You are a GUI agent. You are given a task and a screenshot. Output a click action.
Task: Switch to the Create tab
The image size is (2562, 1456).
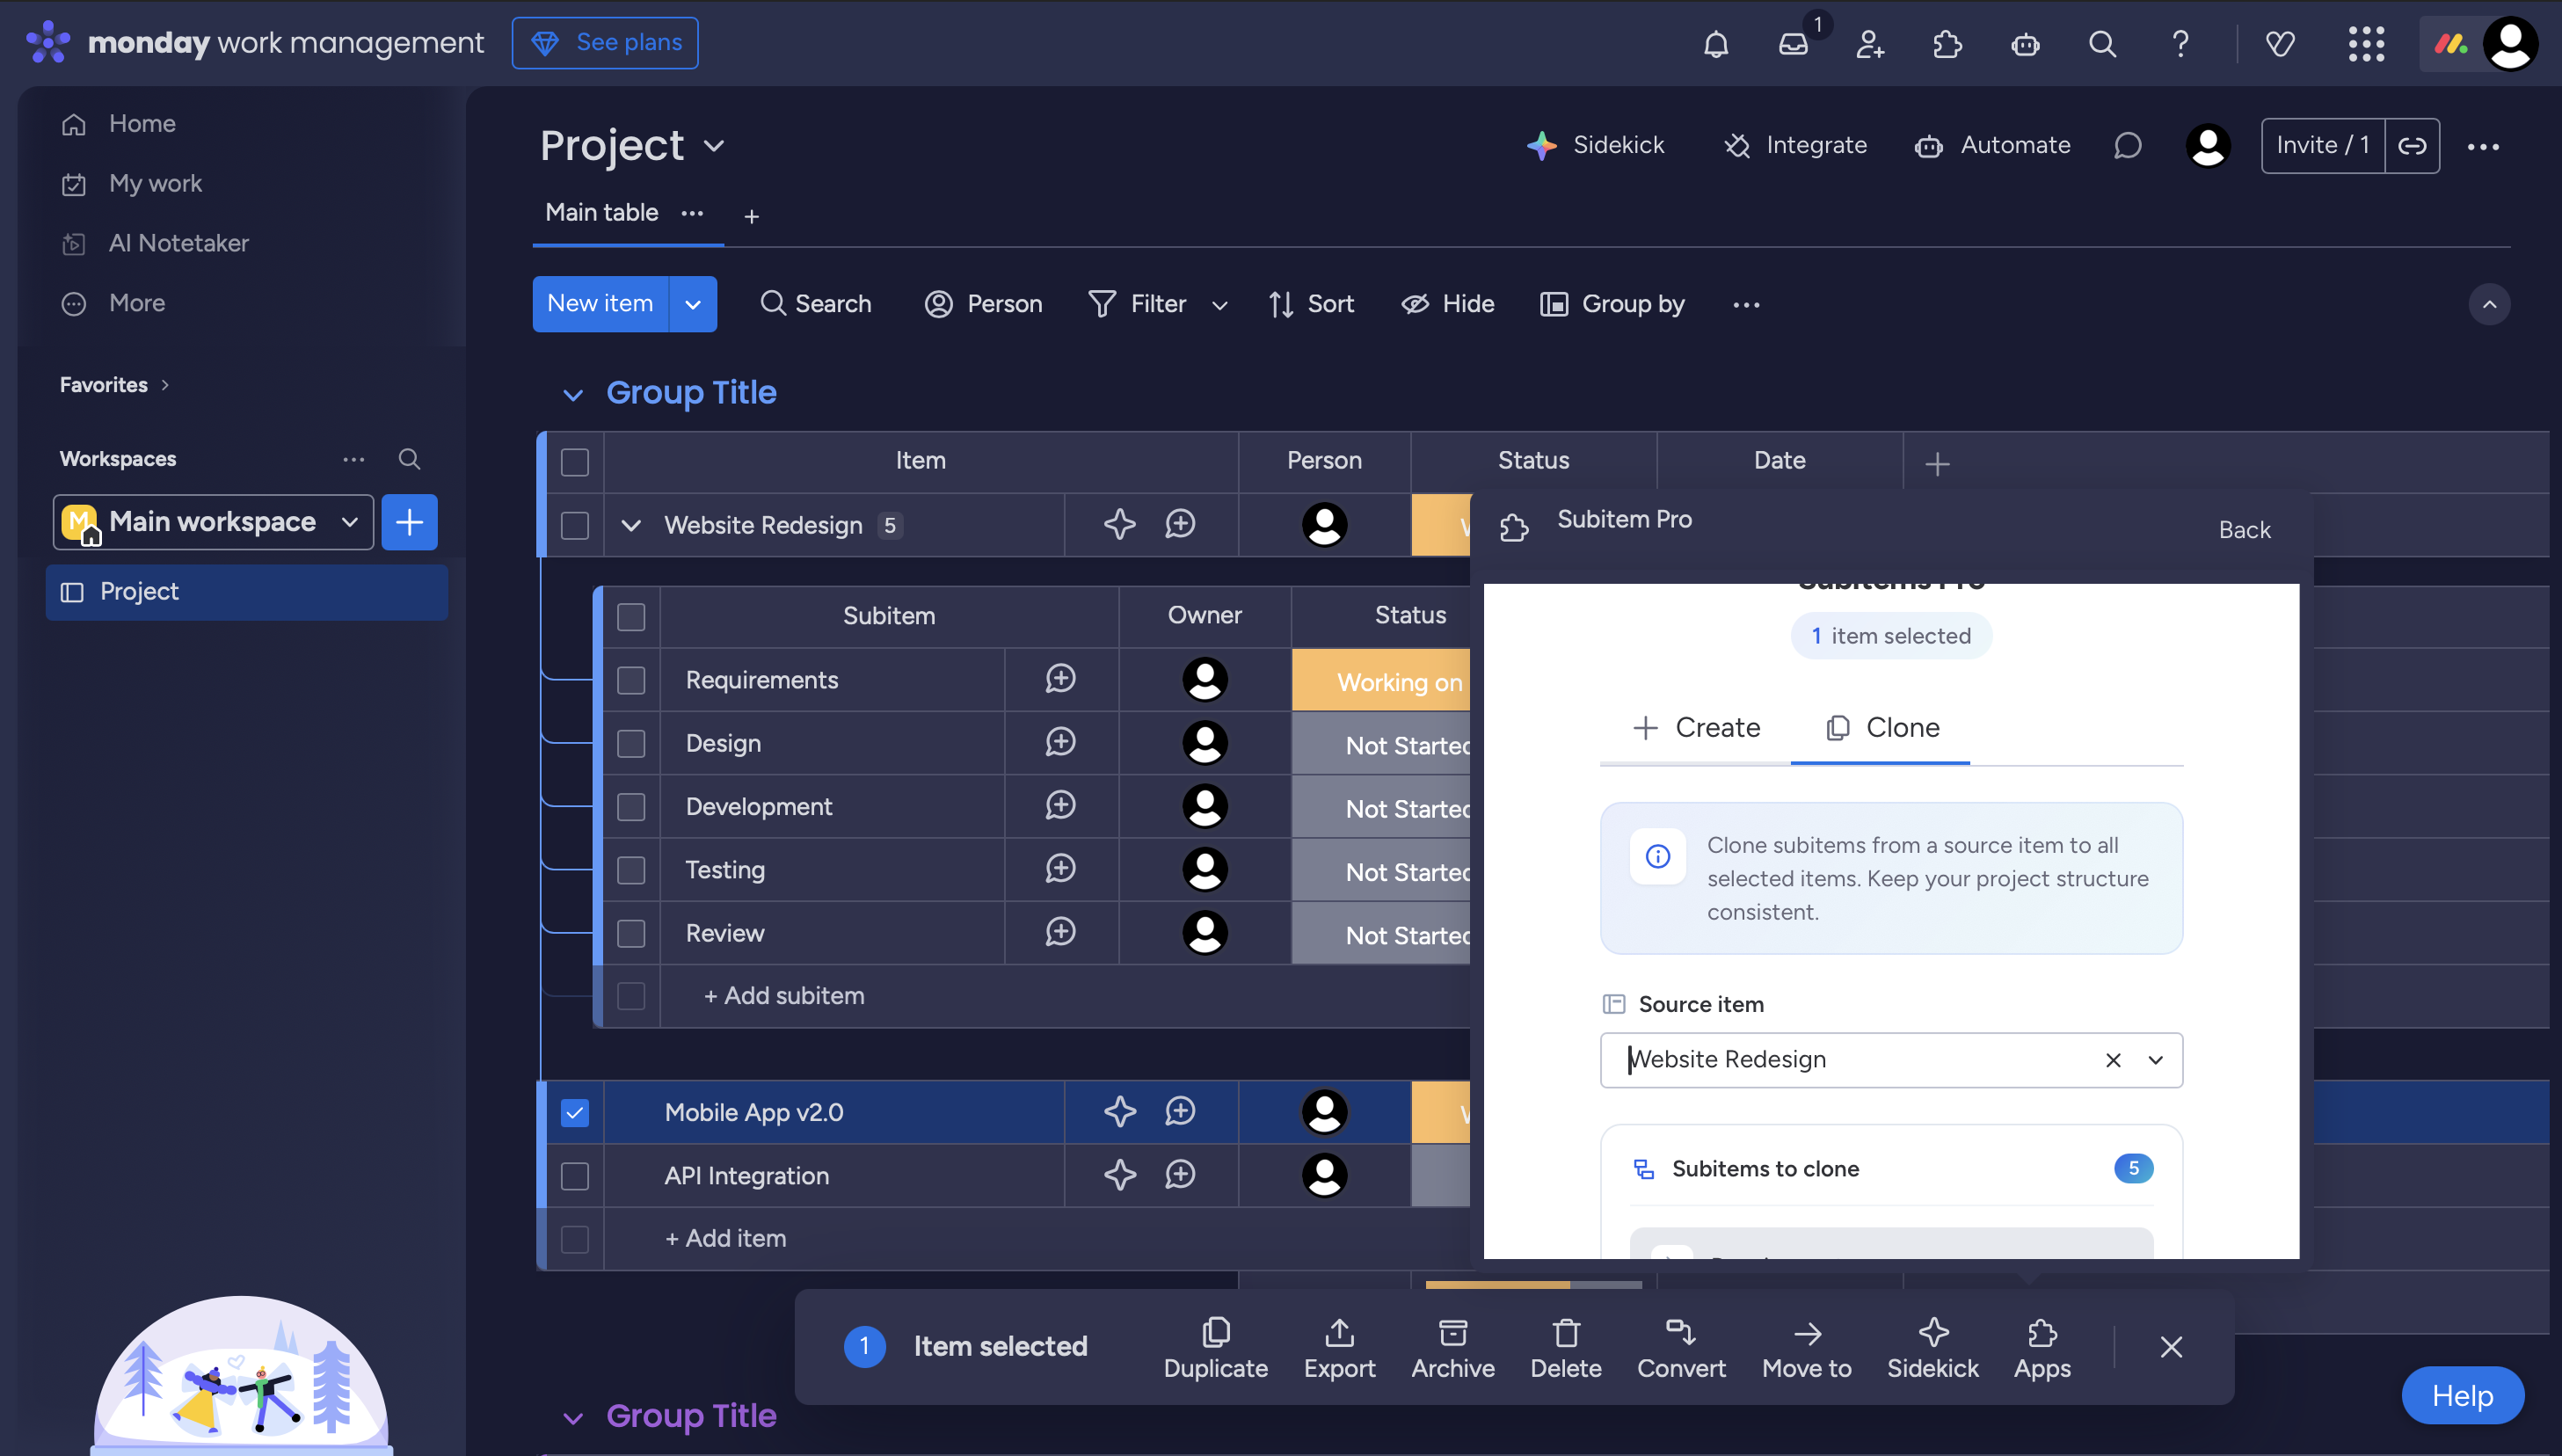click(x=1696, y=727)
